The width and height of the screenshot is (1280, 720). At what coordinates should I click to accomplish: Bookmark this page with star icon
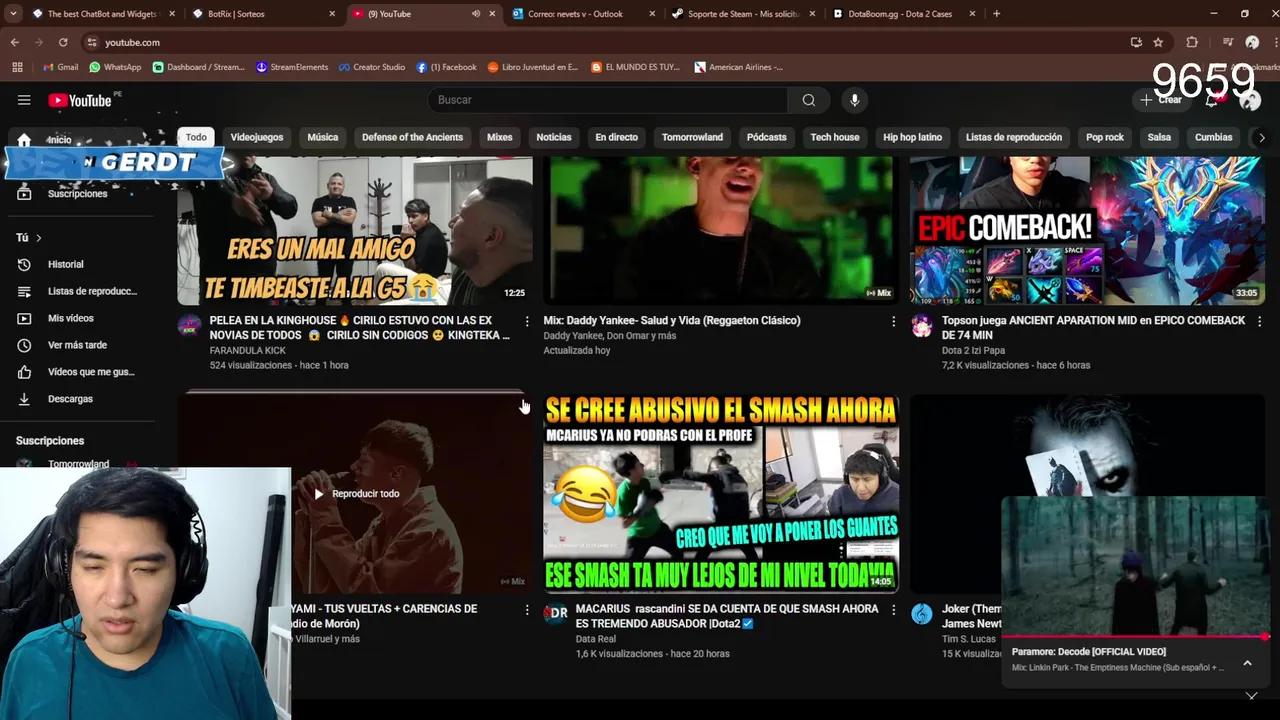click(x=1158, y=42)
